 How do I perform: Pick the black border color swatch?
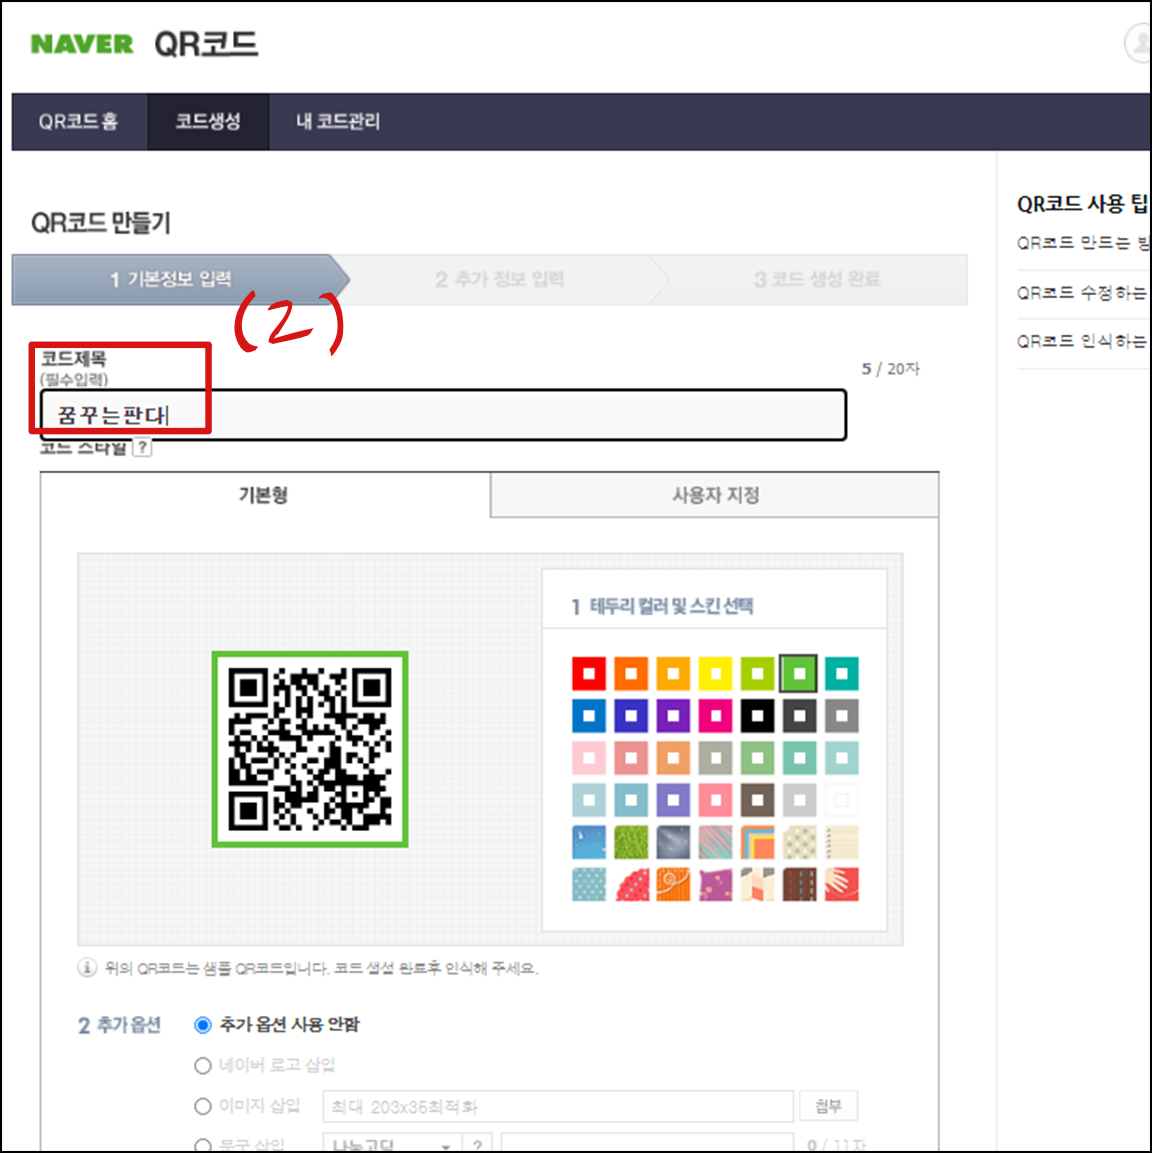click(757, 715)
